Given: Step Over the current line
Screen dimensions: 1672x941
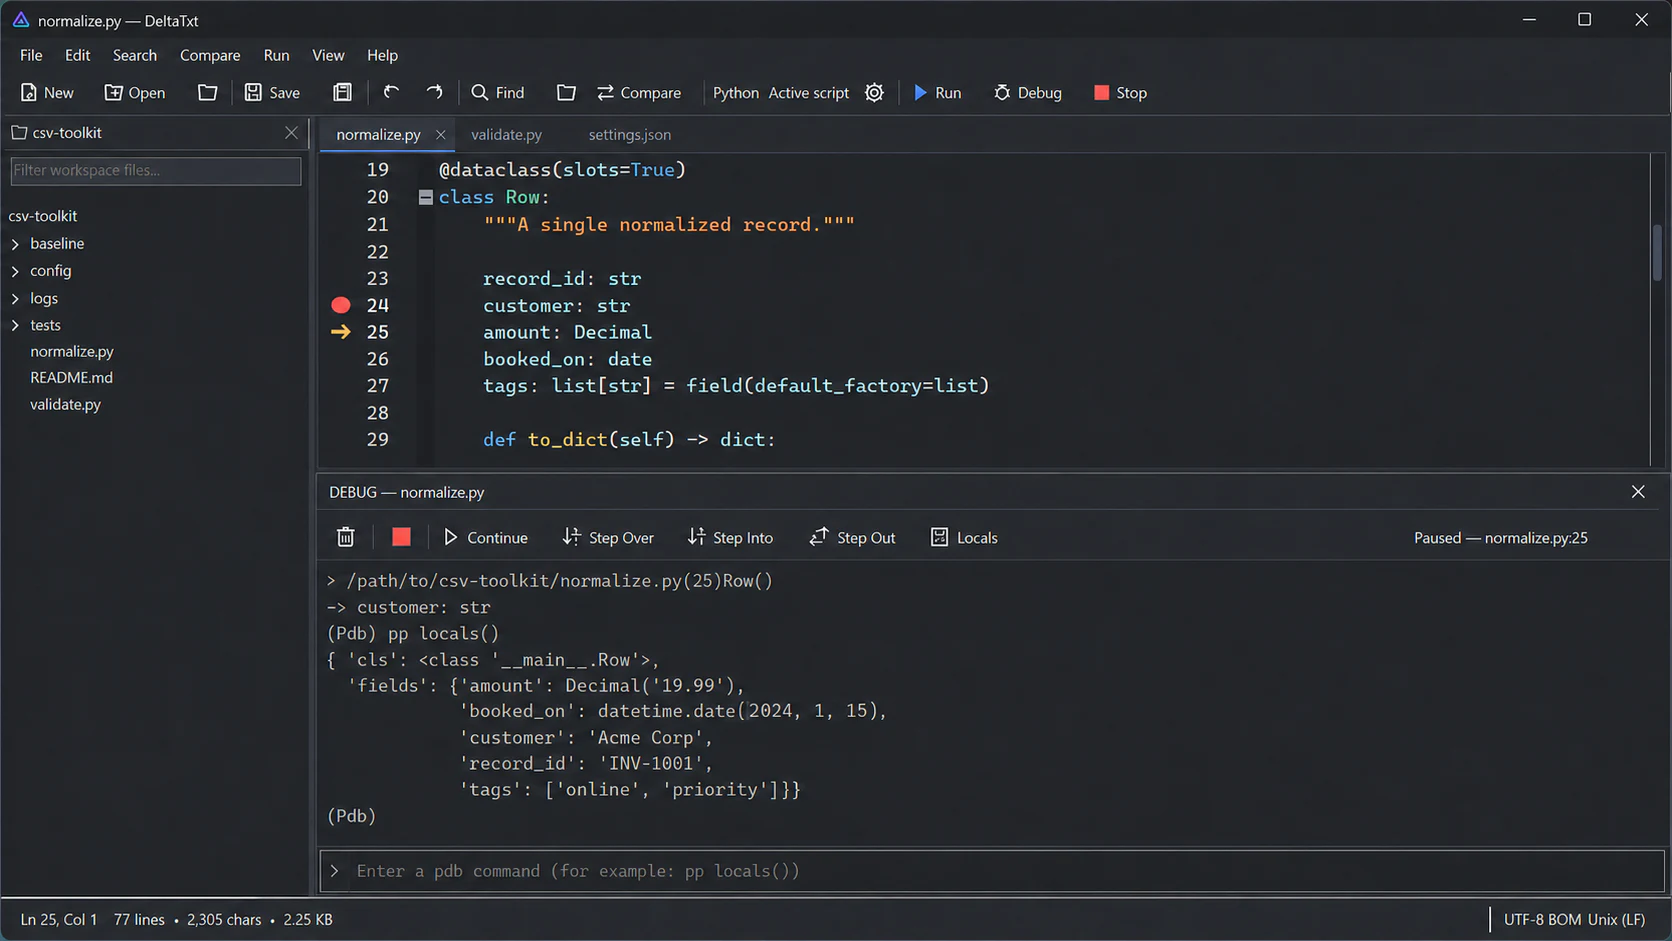Looking at the screenshot, I should point(608,538).
